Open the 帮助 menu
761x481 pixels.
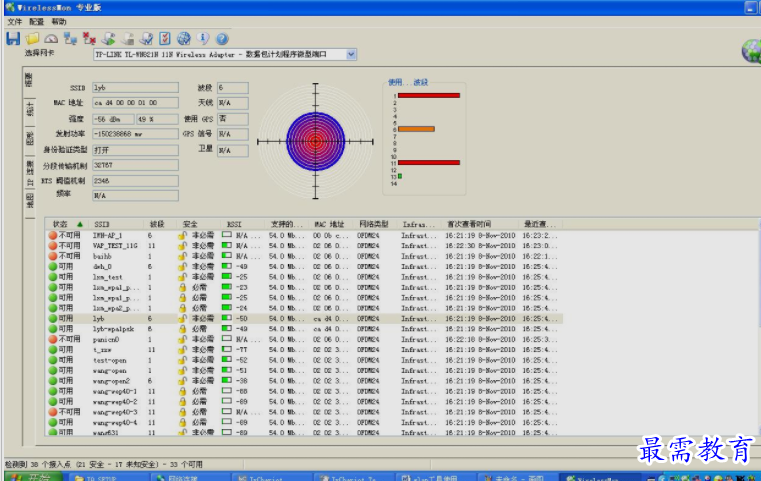click(59, 22)
